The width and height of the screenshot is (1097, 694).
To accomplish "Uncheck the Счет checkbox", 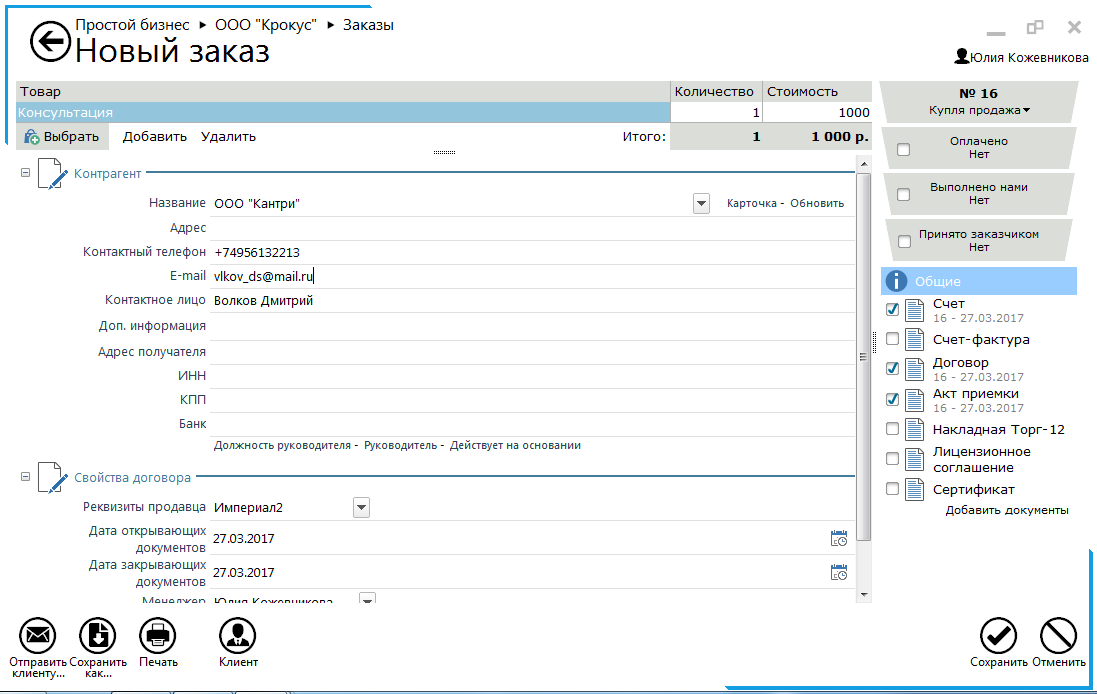I will 892,309.
